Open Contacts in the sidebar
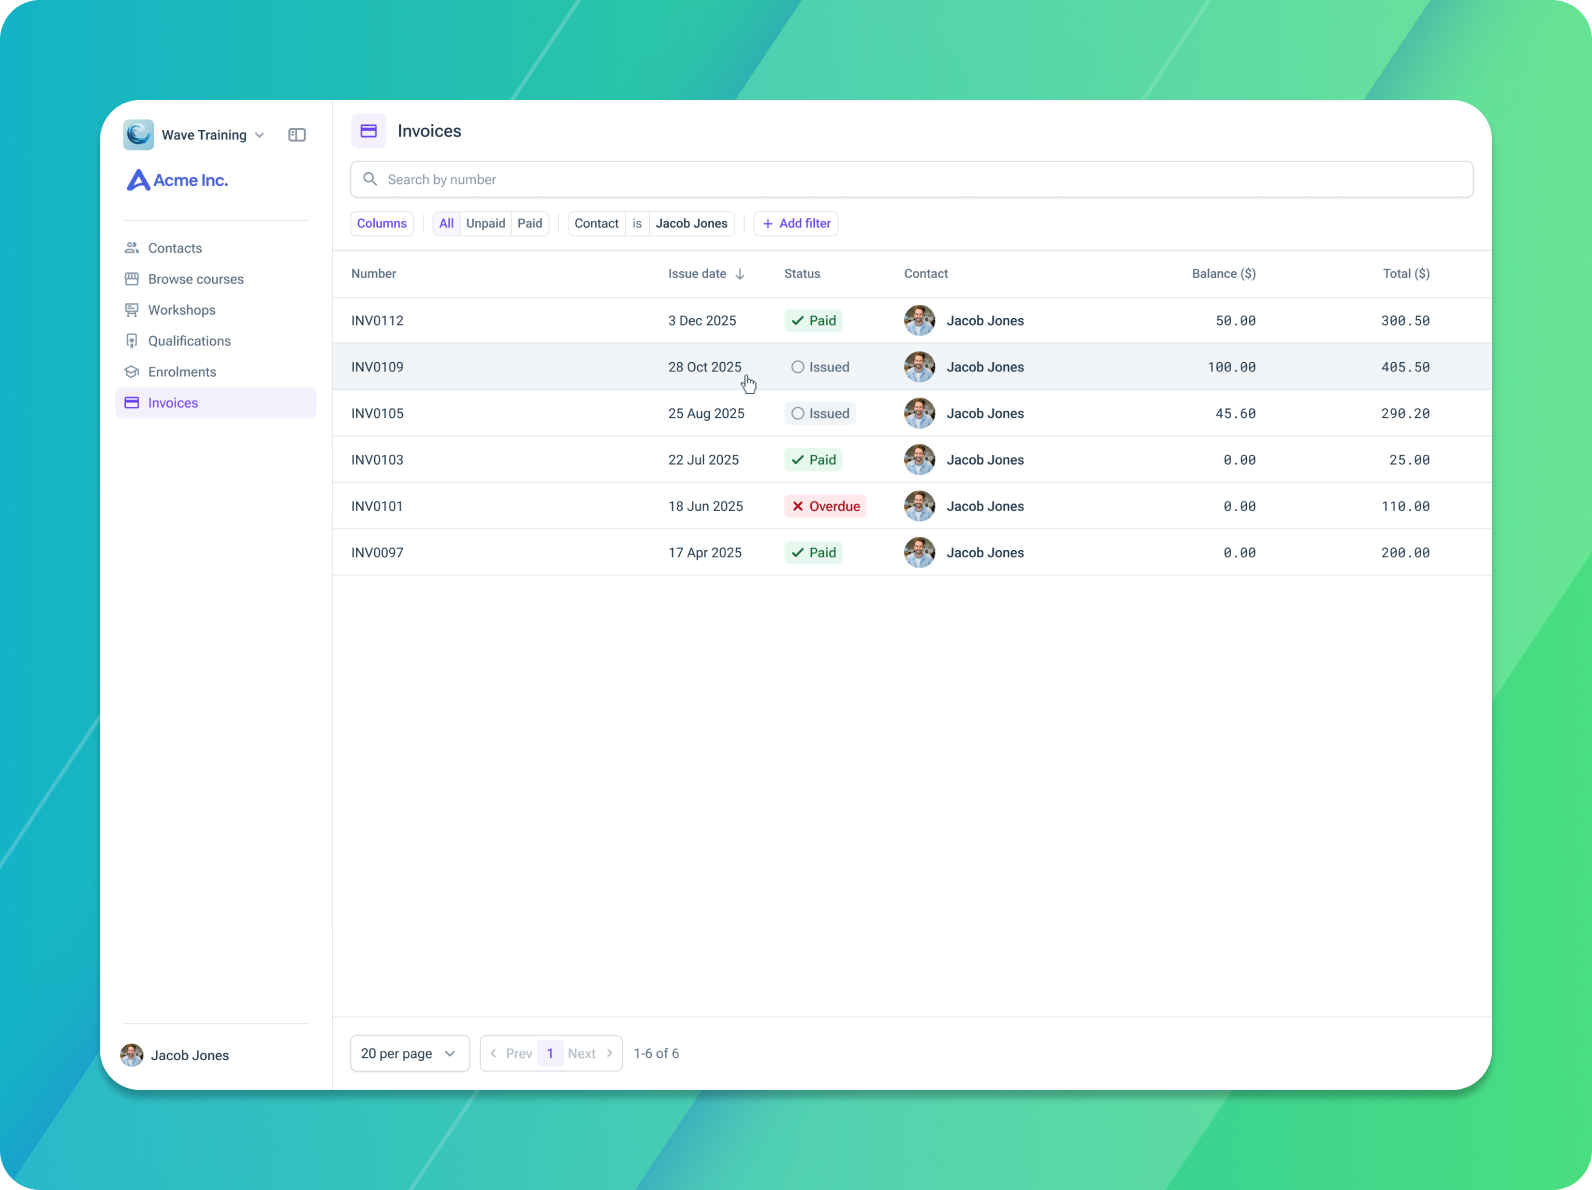The image size is (1592, 1190). tap(216, 248)
